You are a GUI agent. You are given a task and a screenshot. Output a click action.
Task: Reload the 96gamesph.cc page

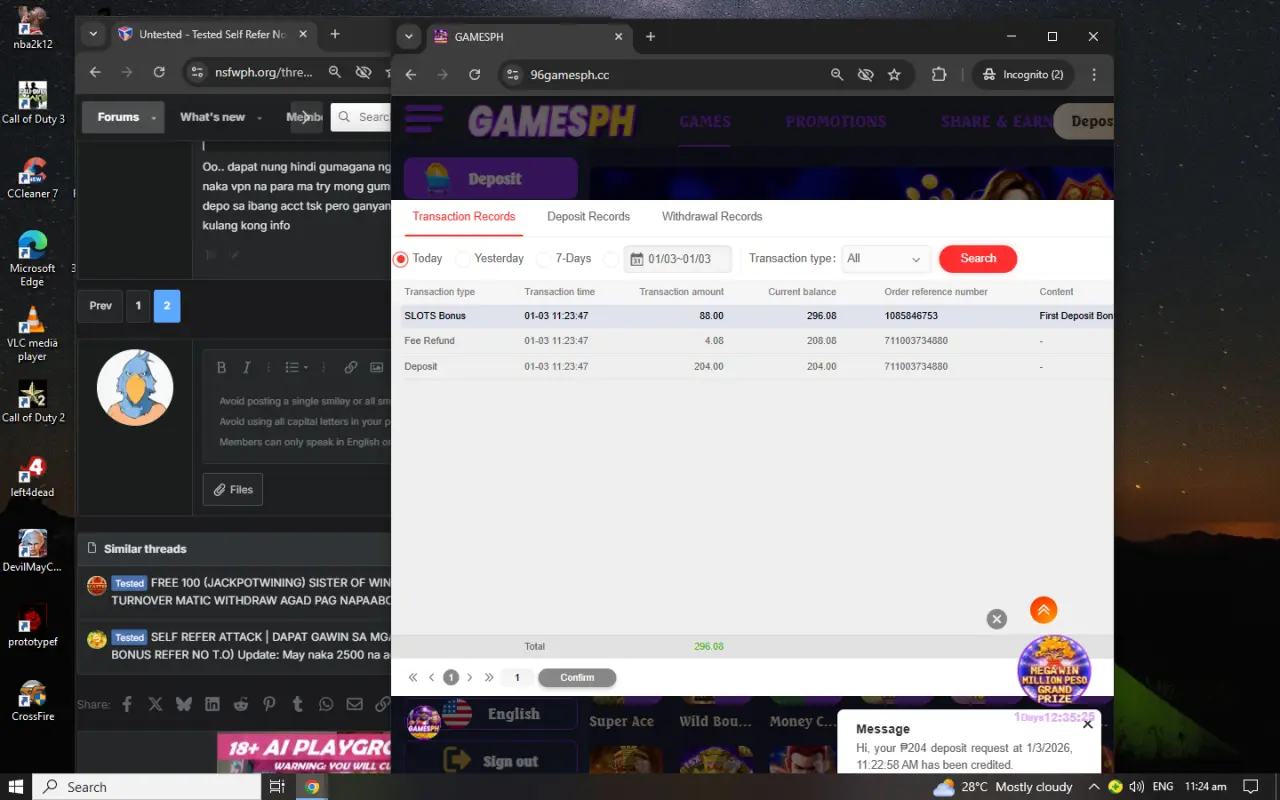point(475,75)
